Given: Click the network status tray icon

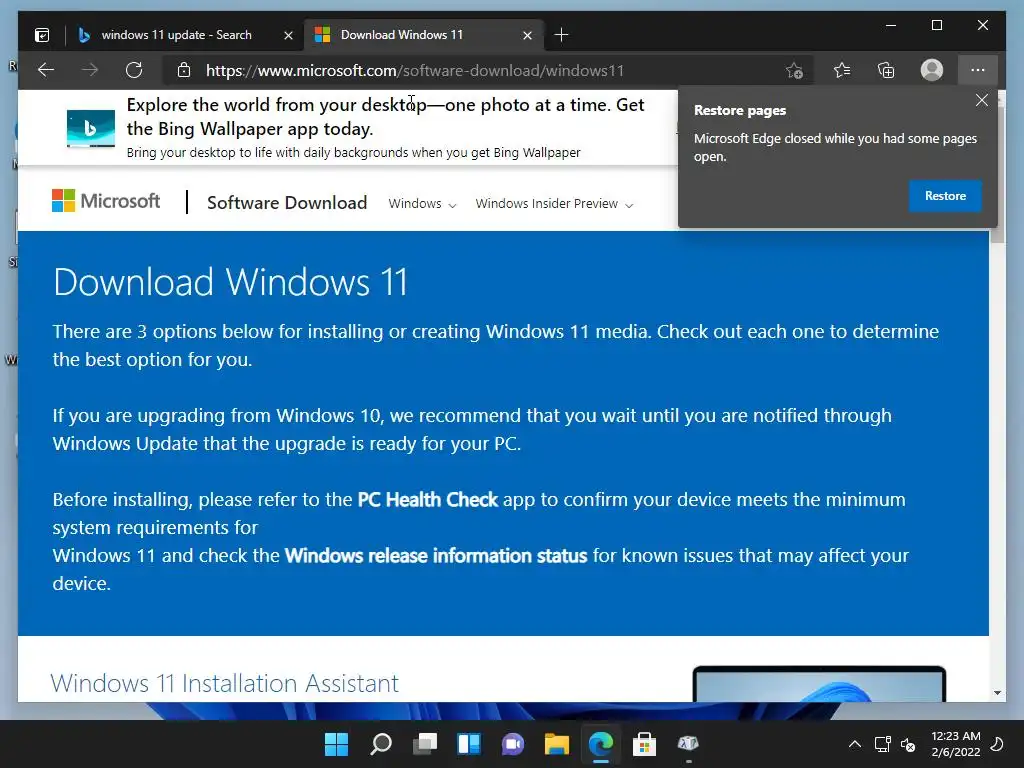Looking at the screenshot, I should [x=883, y=744].
